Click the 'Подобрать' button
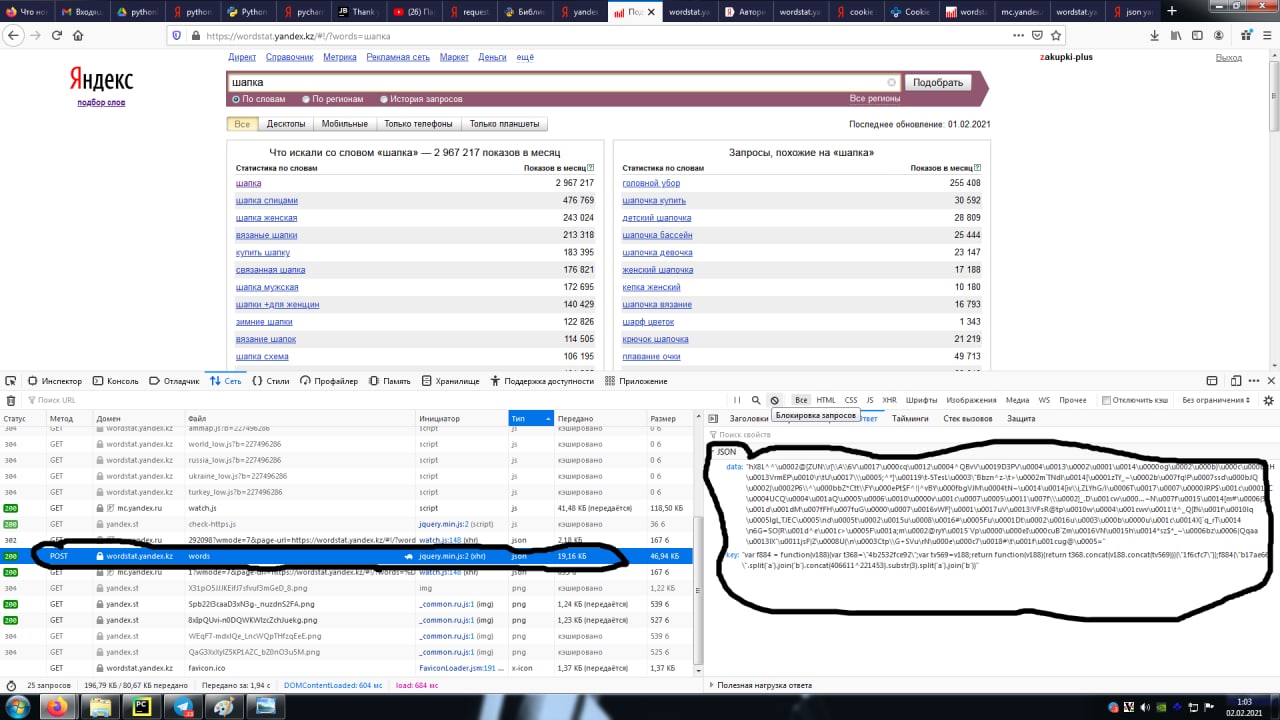This screenshot has height=720, width=1280. 938,83
